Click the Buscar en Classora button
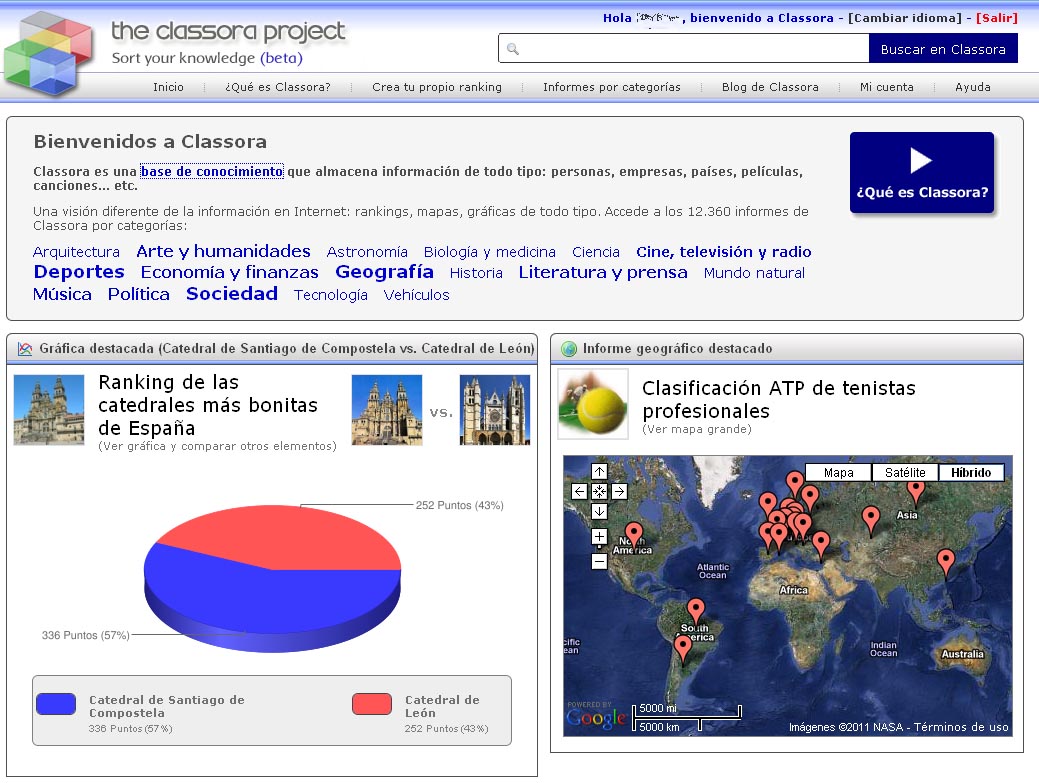 tap(943, 49)
